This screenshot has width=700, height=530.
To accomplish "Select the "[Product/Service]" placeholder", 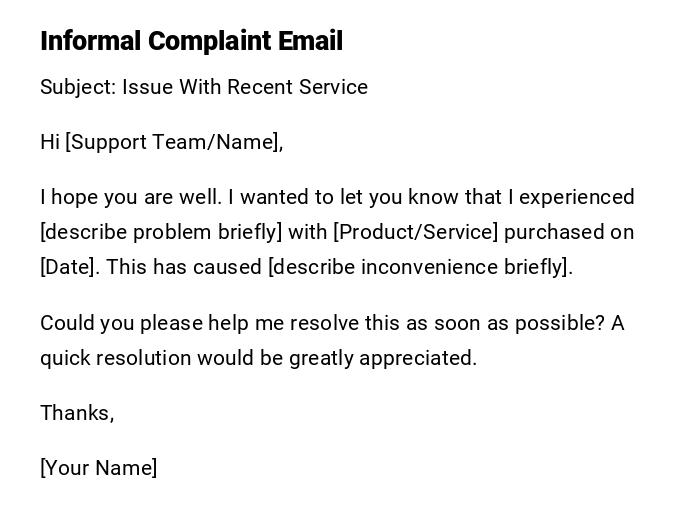I will pos(415,232).
